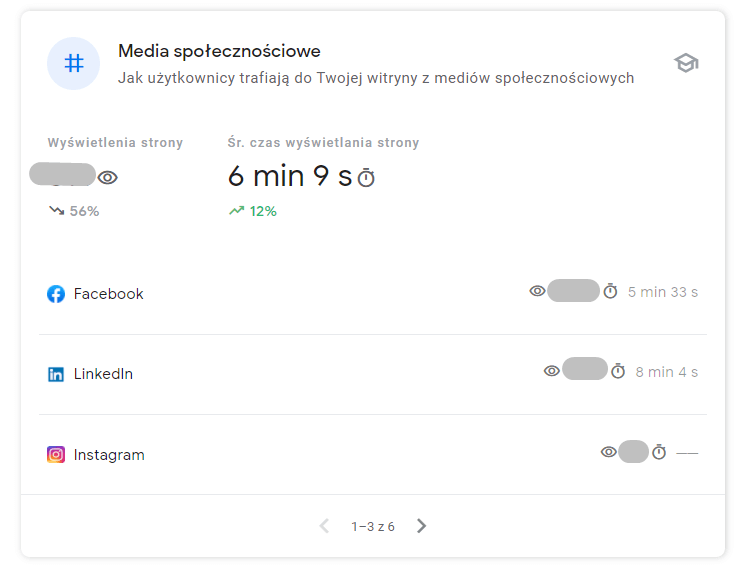Click the Instagram logo icon
This screenshot has width=748, height=571.
point(56,454)
